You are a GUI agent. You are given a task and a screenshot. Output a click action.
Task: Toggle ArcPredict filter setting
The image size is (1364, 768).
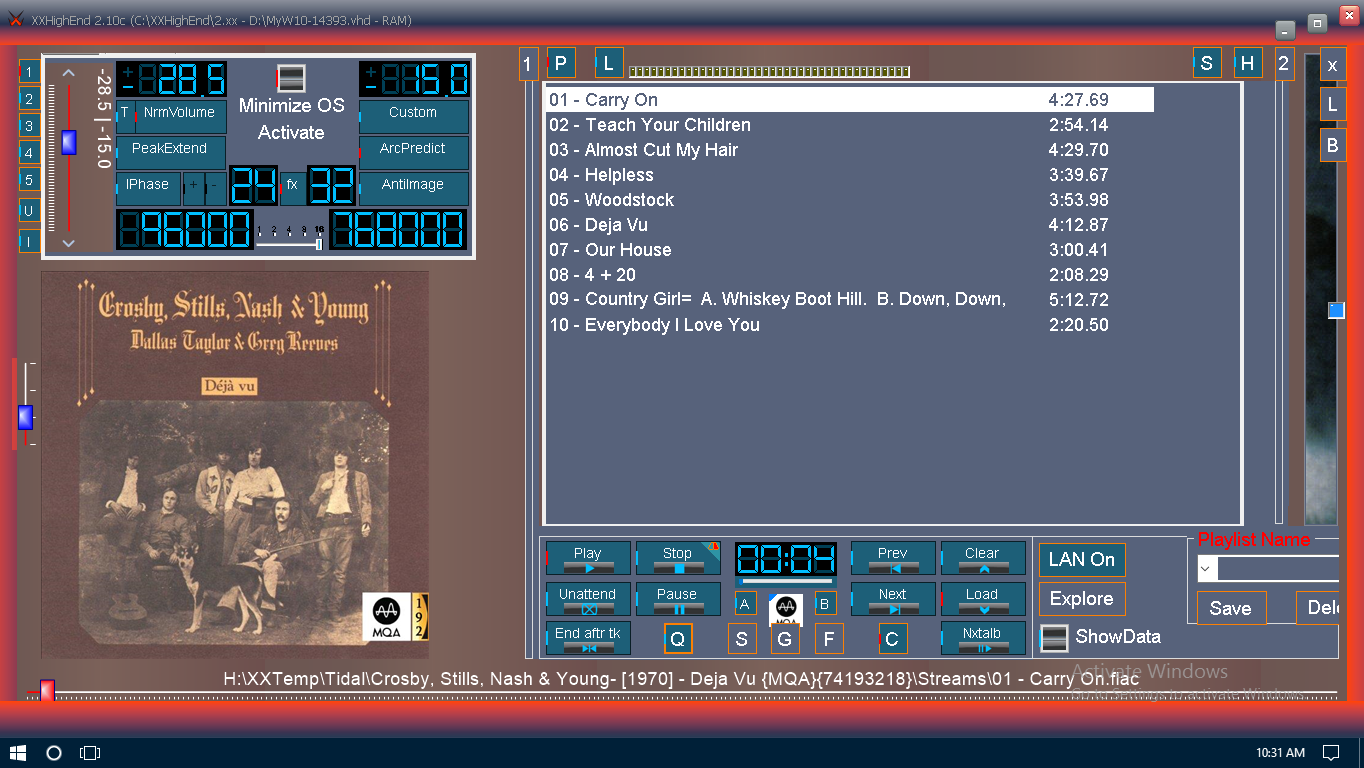(414, 153)
